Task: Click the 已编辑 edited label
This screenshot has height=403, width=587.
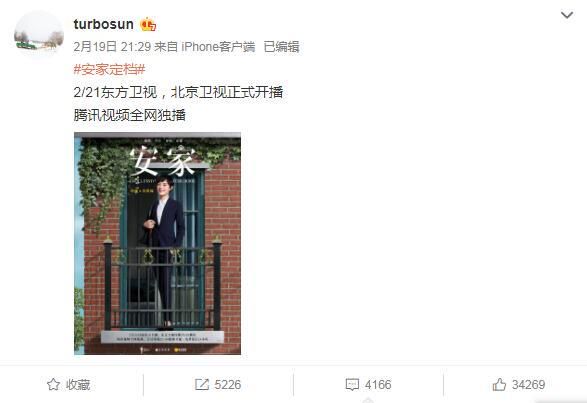Action: 282,47
